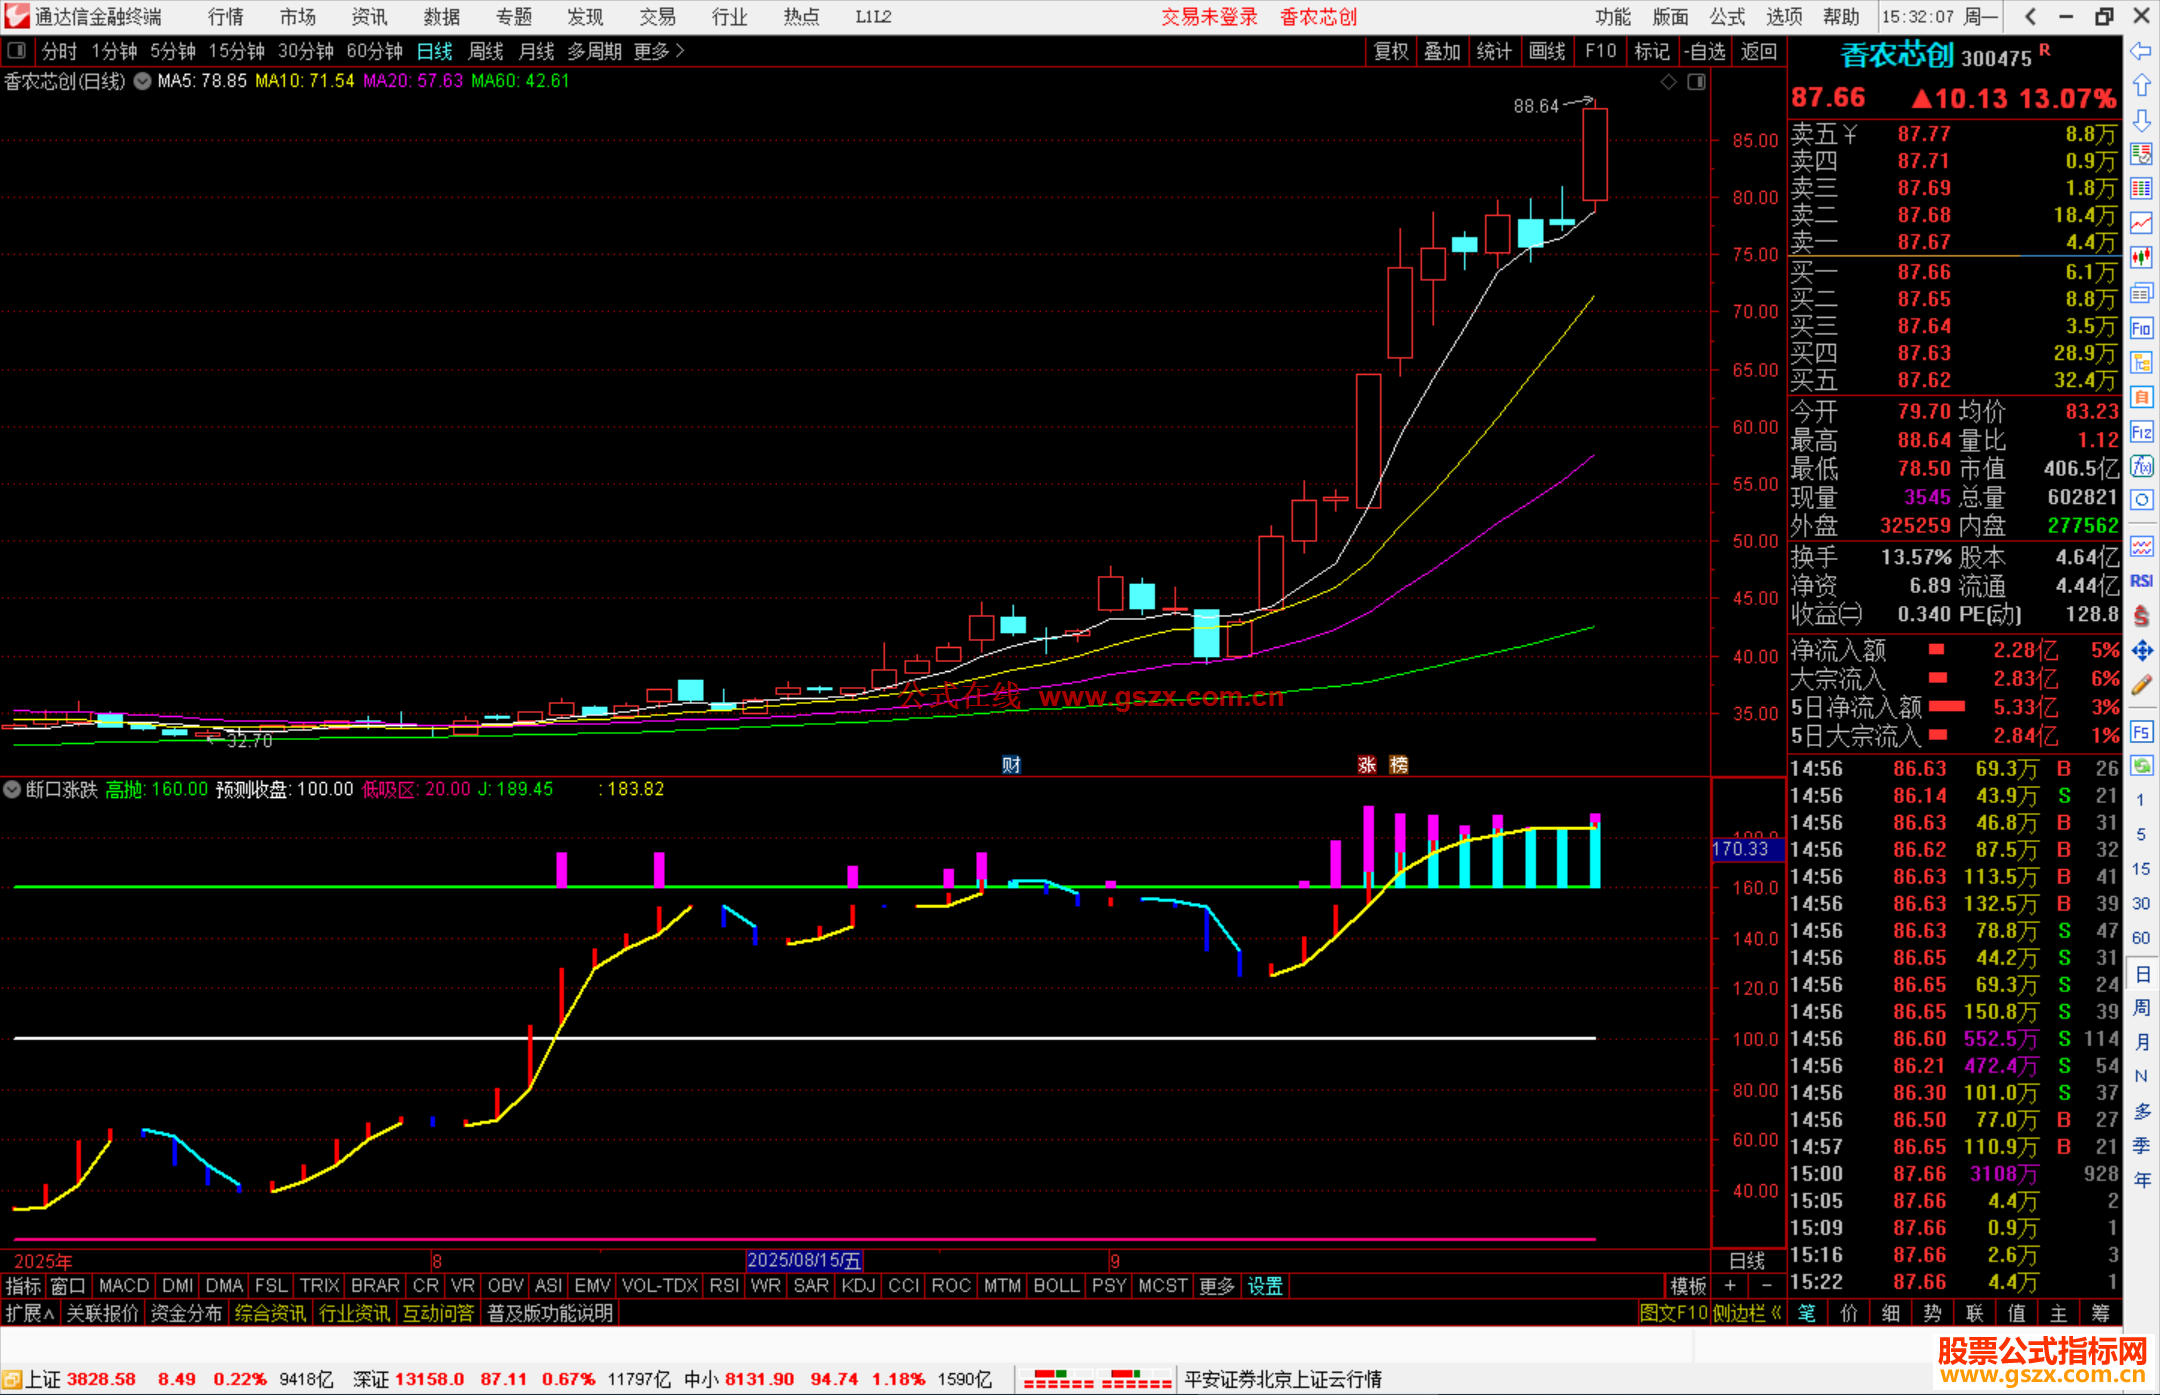The height and width of the screenshot is (1395, 2160).
Task: Open the 更多 indicators list in indicator bar
Action: (x=1217, y=1286)
